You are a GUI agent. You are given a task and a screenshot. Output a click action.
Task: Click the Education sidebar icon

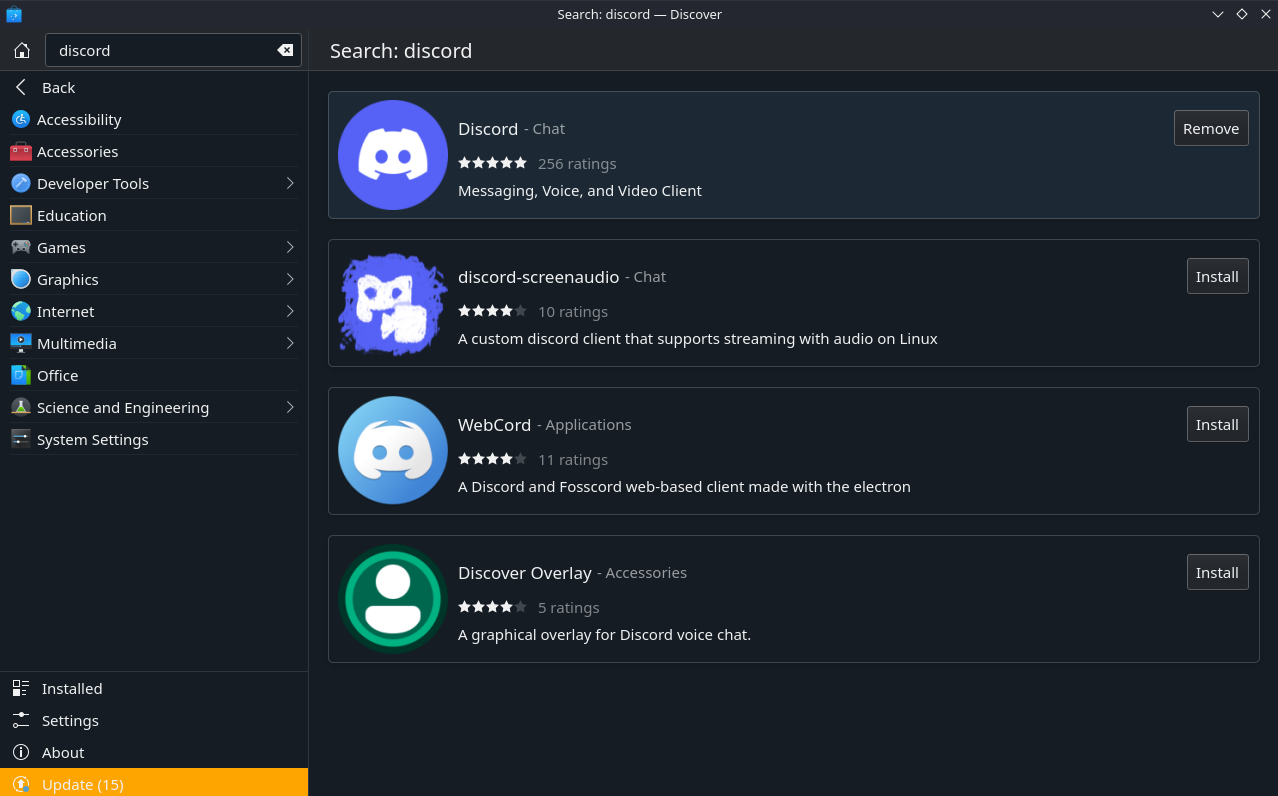click(x=21, y=215)
